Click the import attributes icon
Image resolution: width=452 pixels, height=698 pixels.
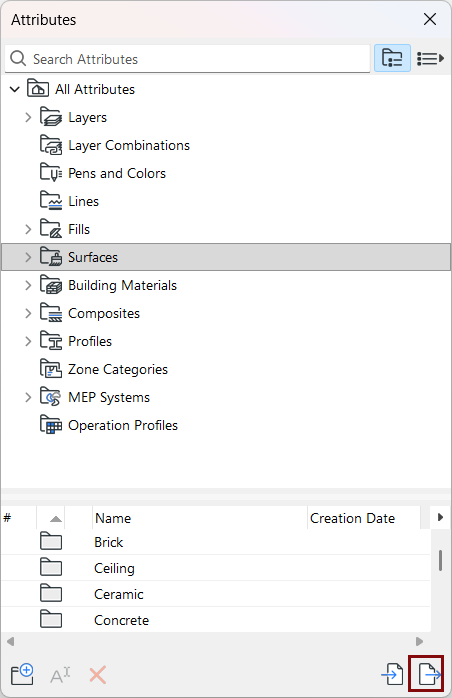[392, 674]
